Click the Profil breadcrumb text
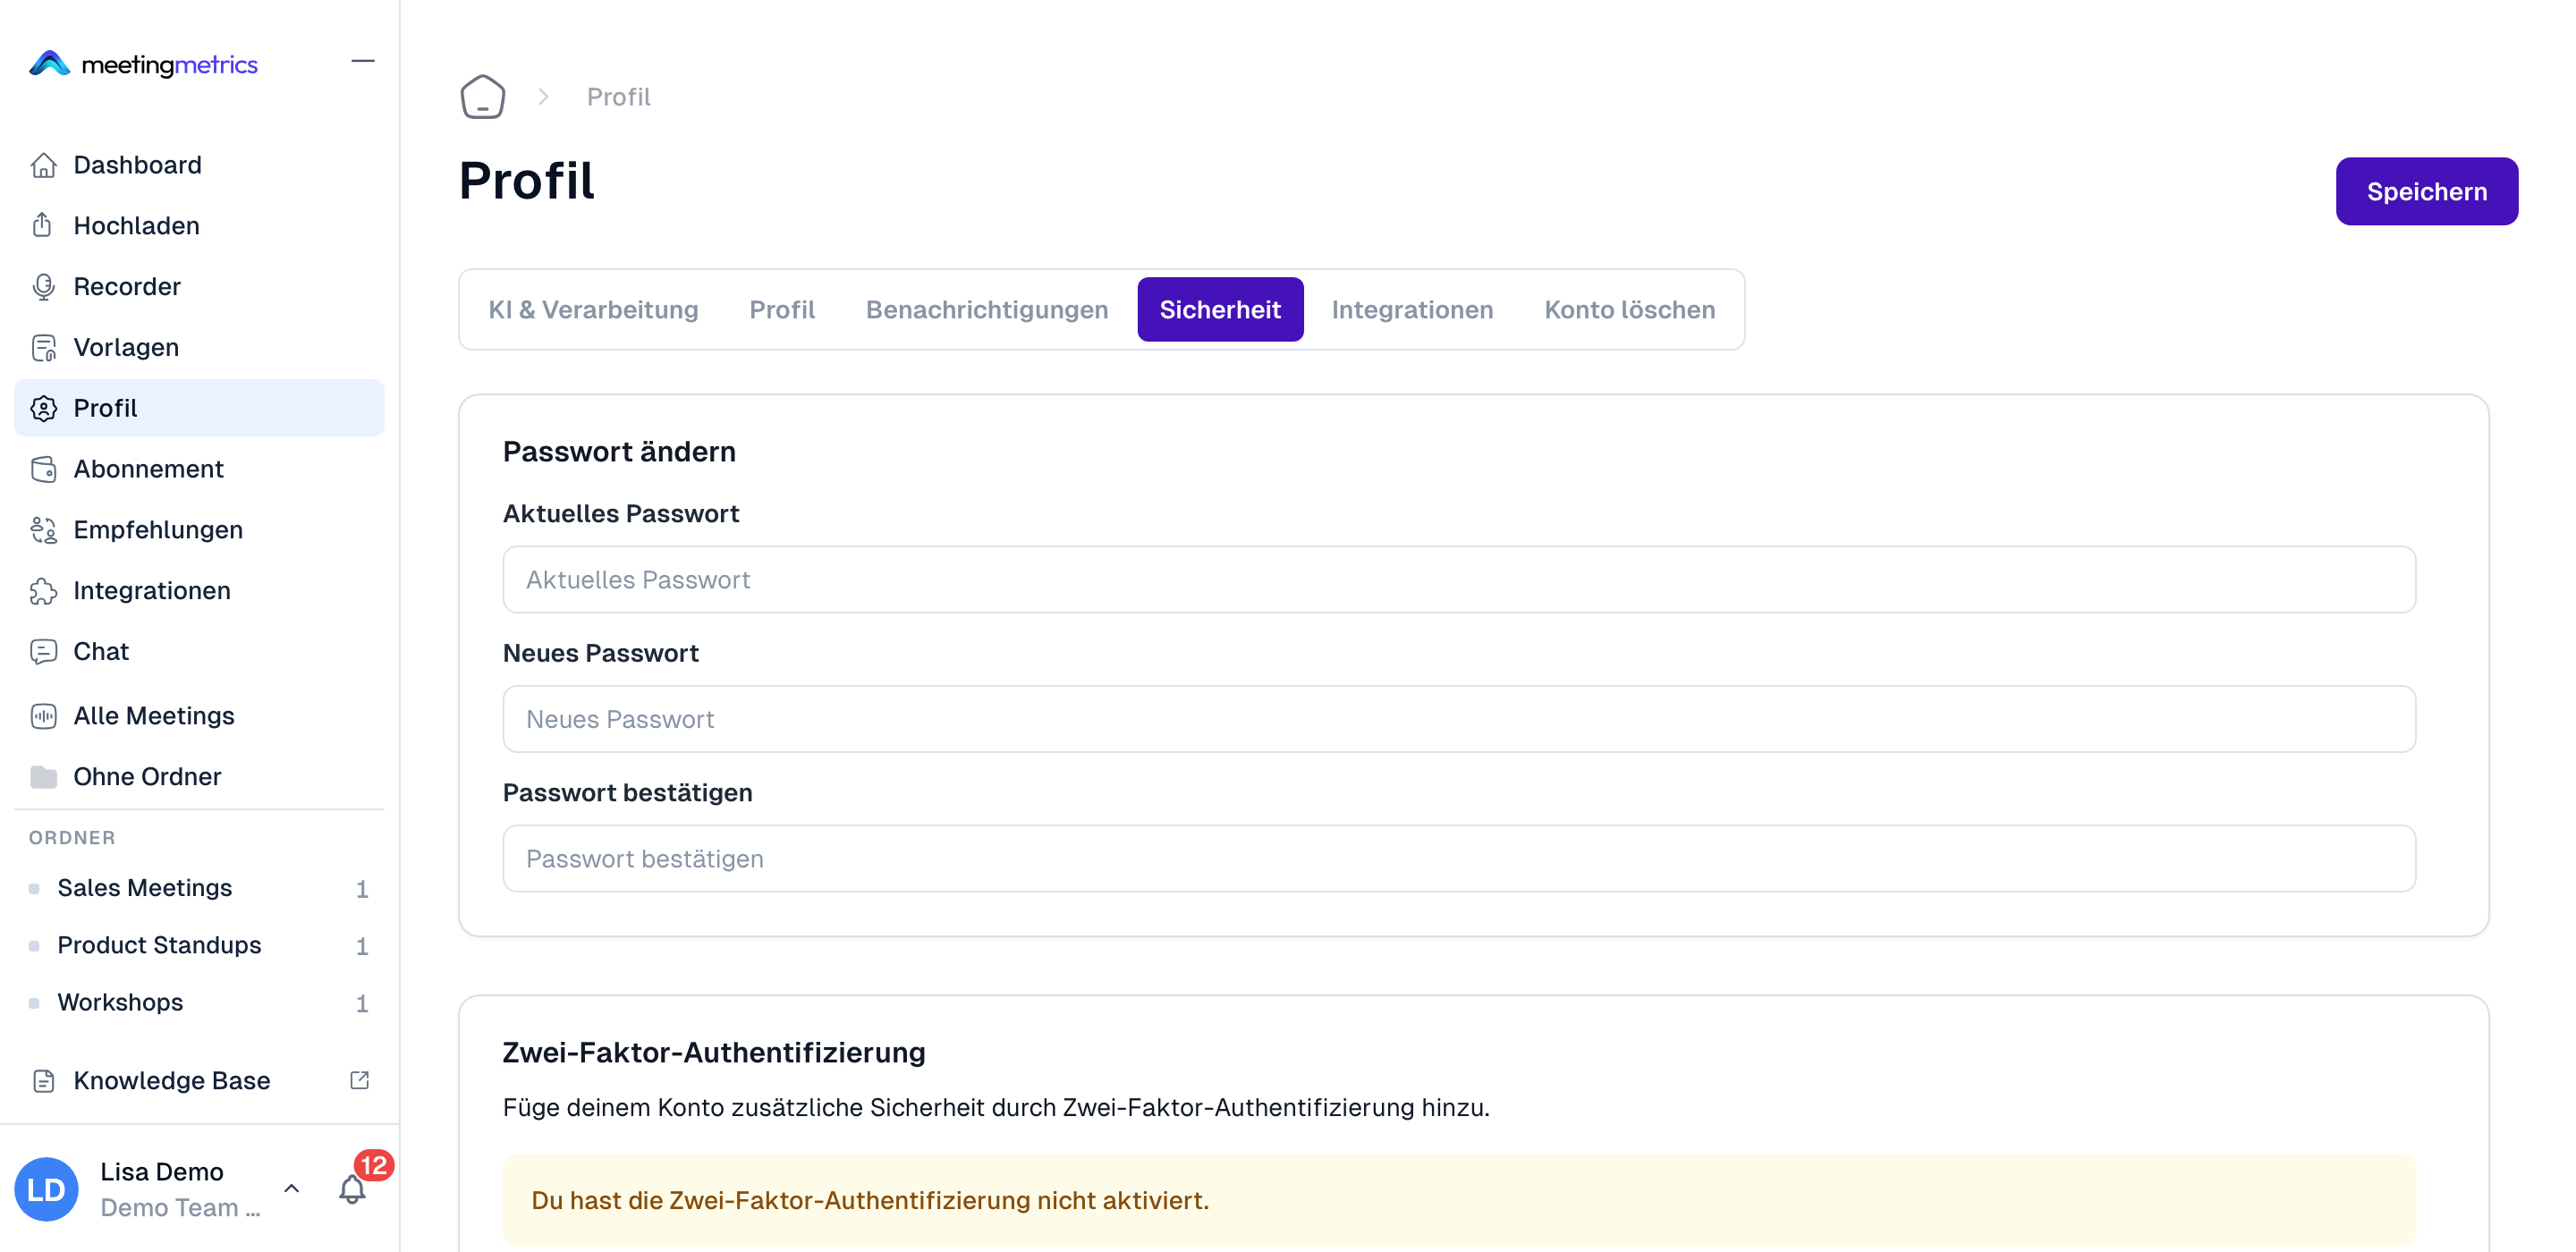 618,97
